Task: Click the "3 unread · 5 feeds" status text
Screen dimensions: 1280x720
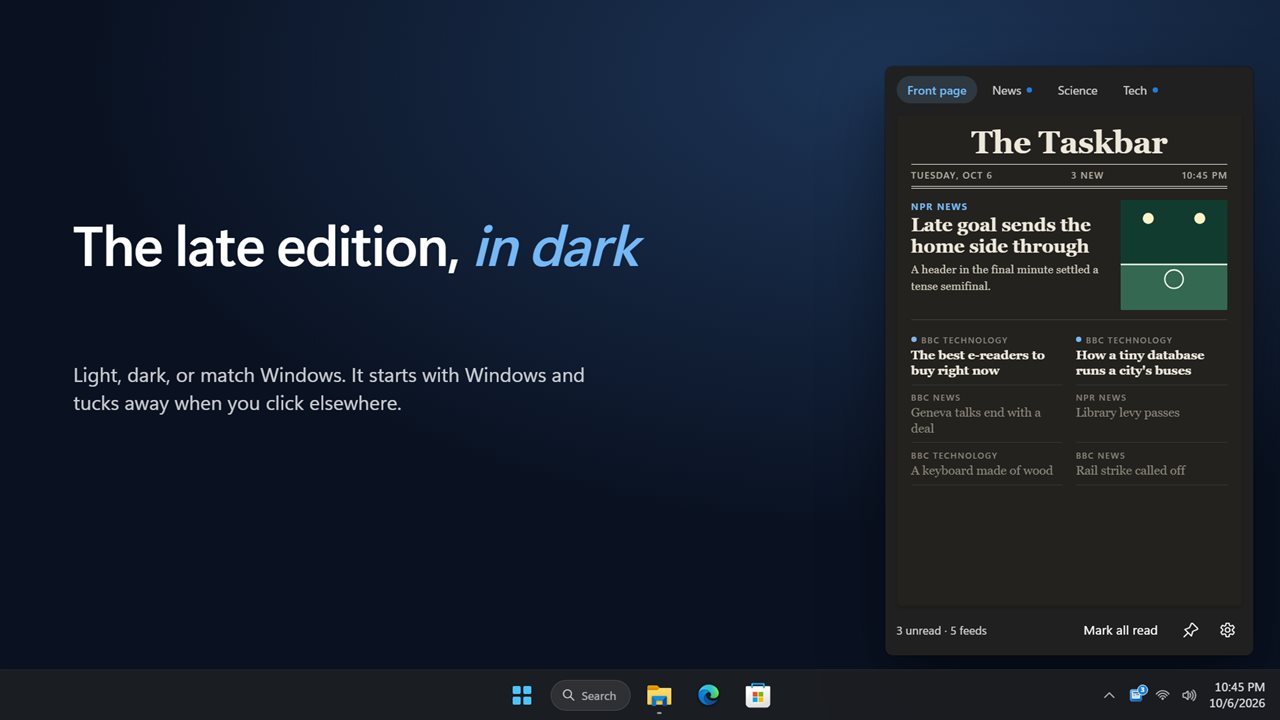Action: coord(942,631)
